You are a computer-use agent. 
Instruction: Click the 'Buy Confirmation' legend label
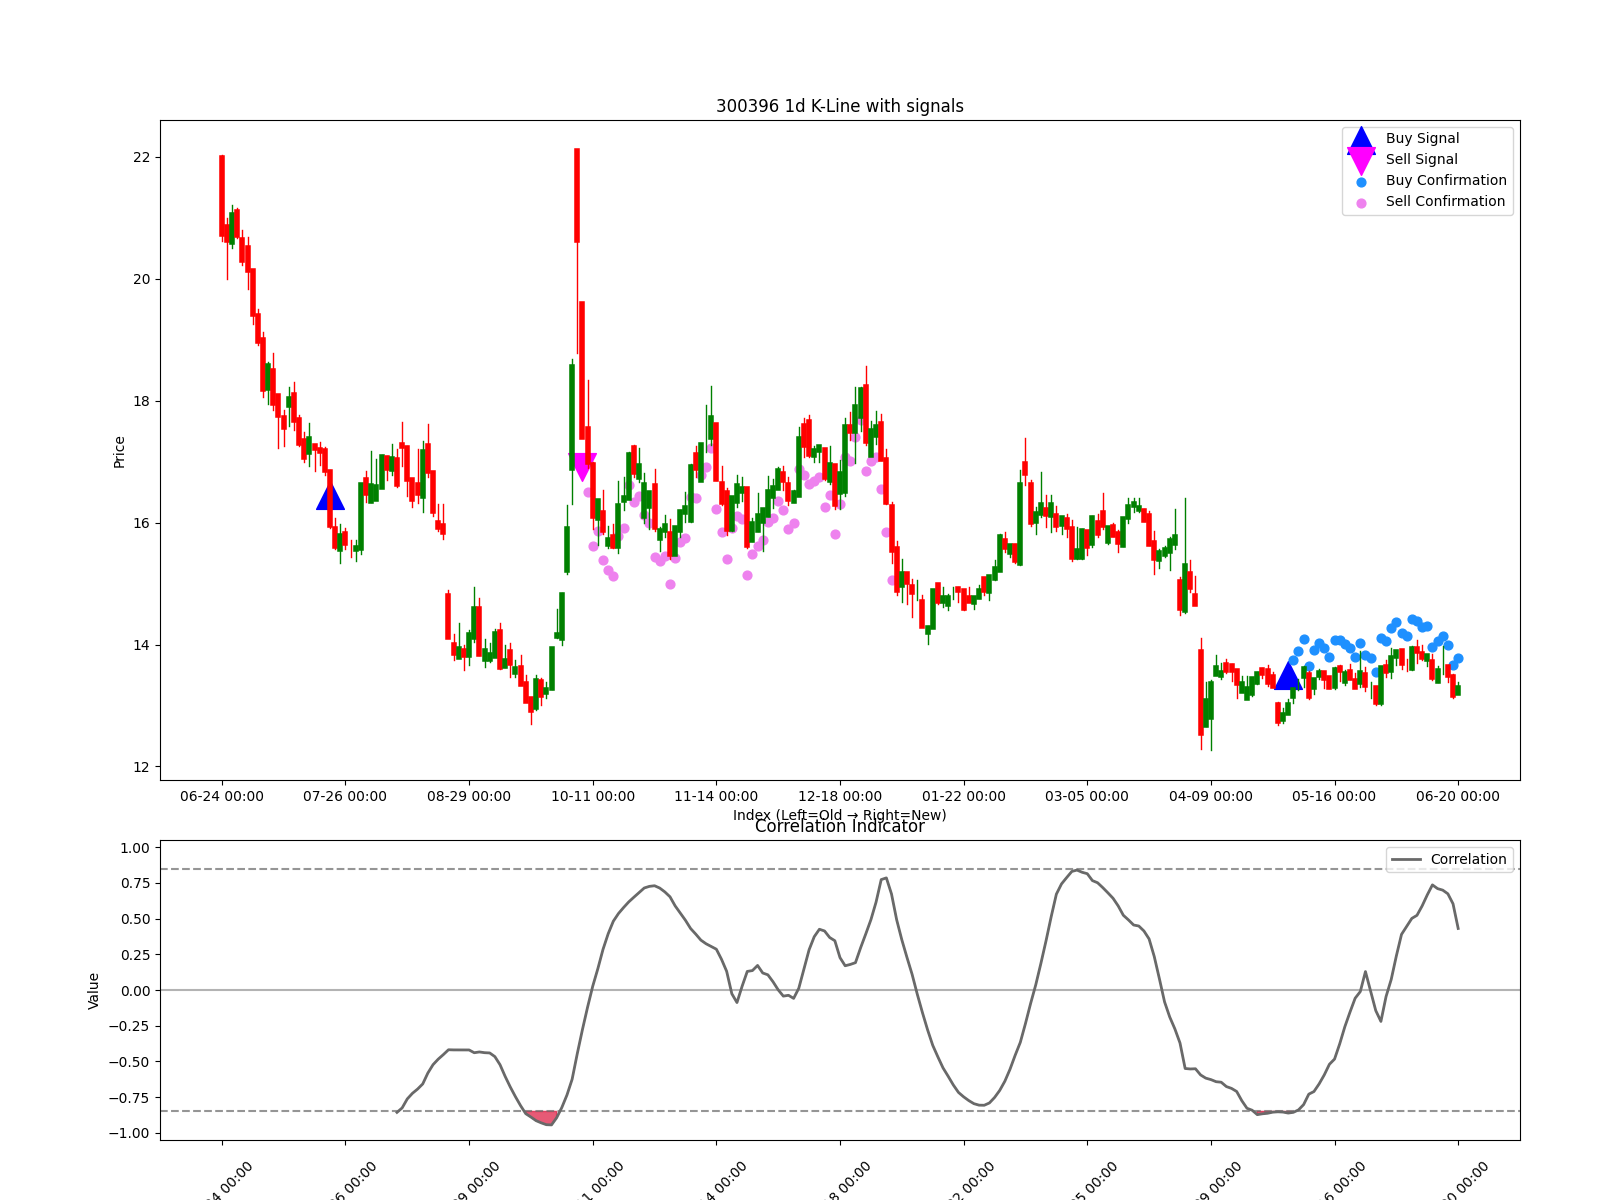tap(1446, 181)
